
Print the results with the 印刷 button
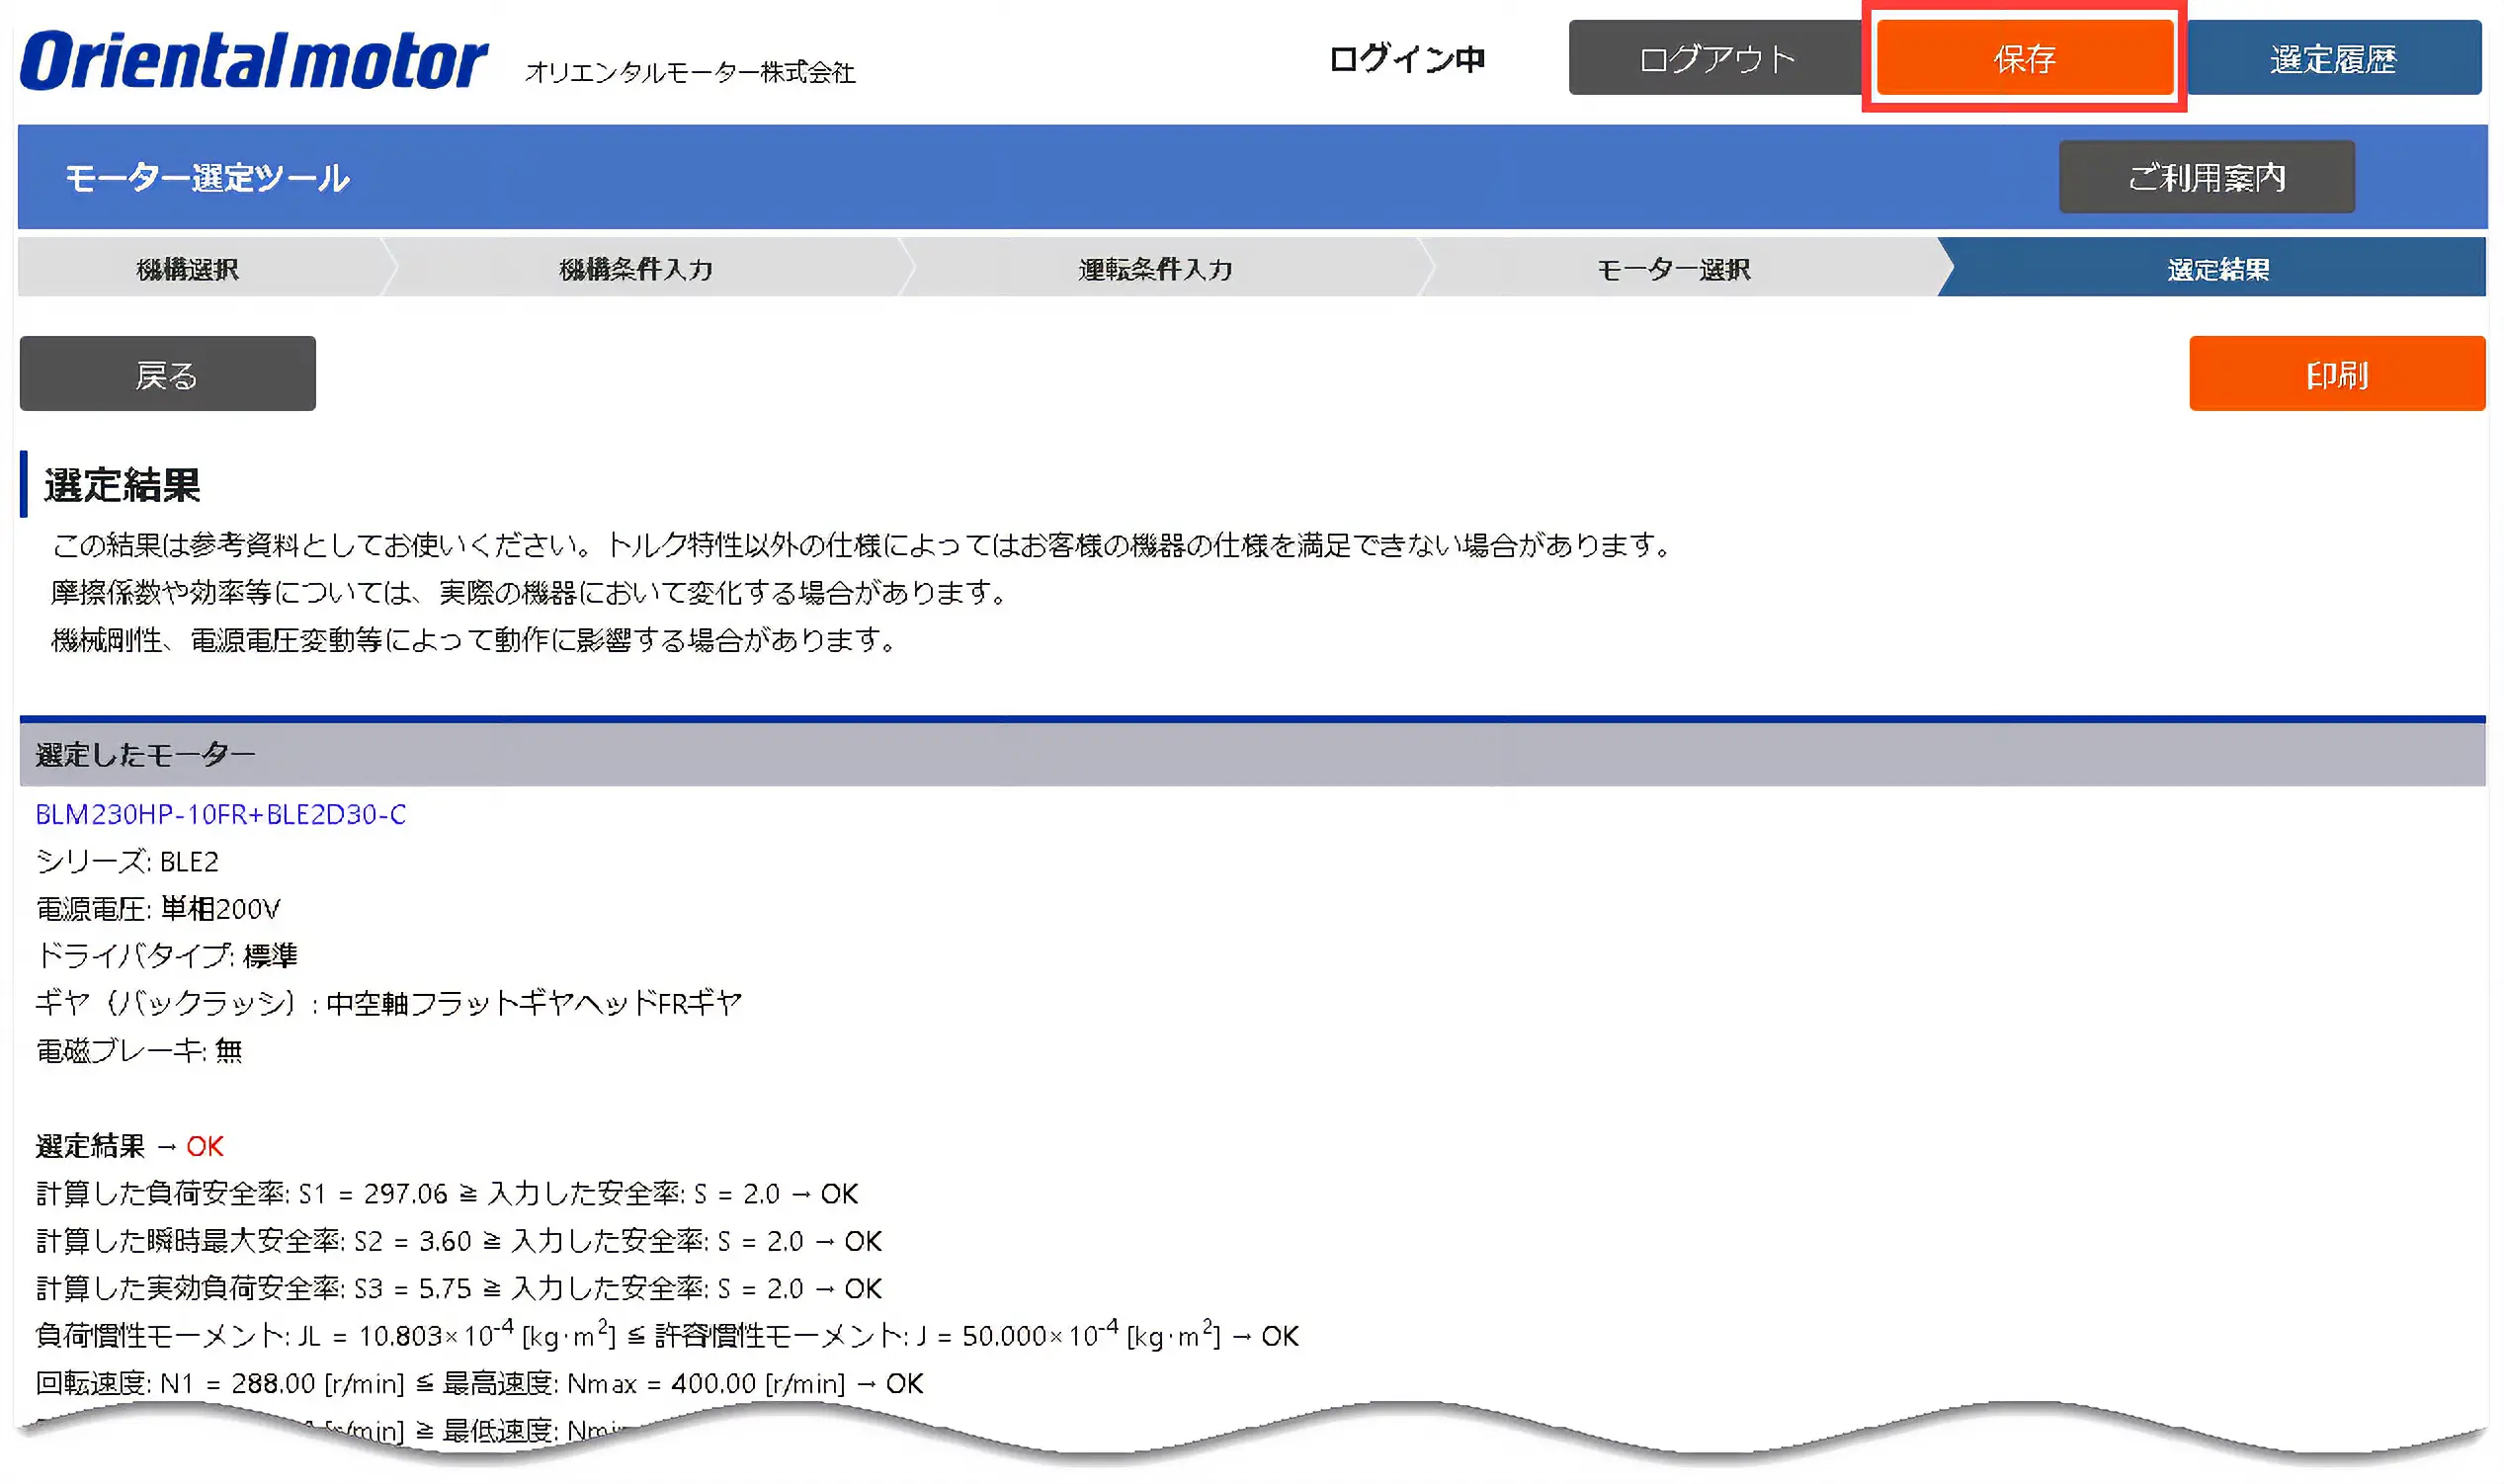pos(2336,374)
